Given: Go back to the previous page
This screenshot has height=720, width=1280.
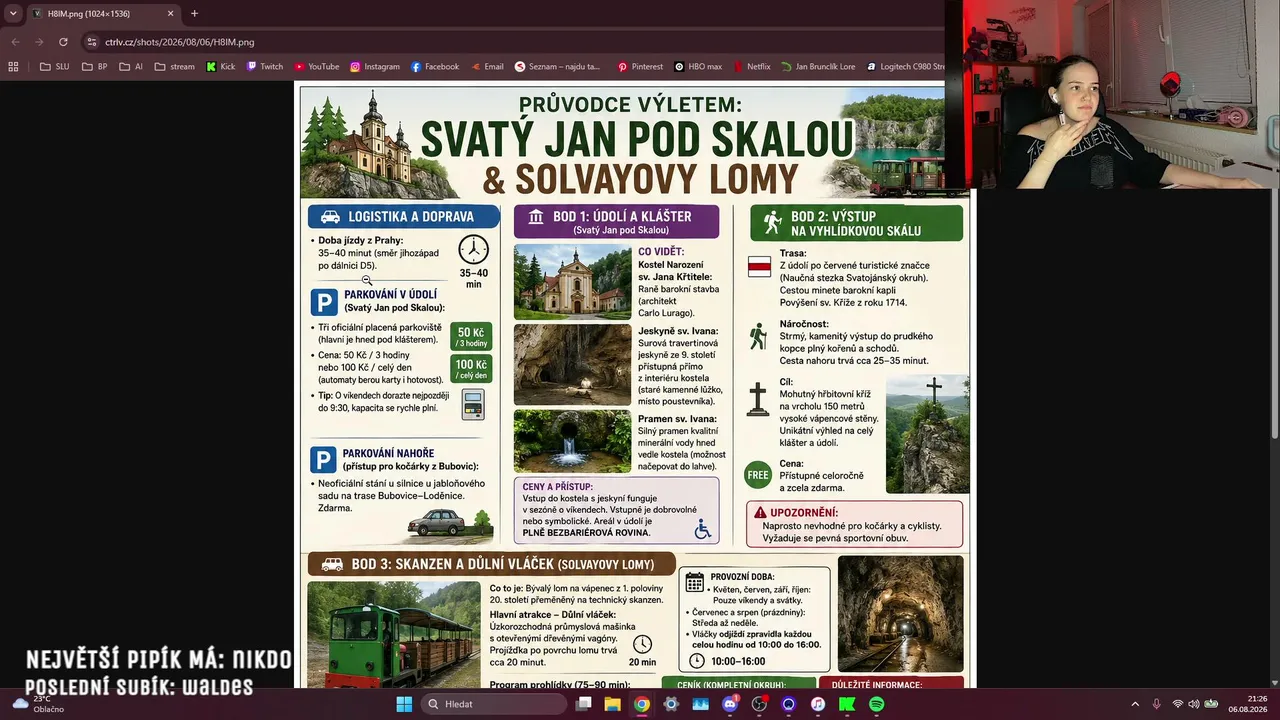Looking at the screenshot, I should coord(15,42).
